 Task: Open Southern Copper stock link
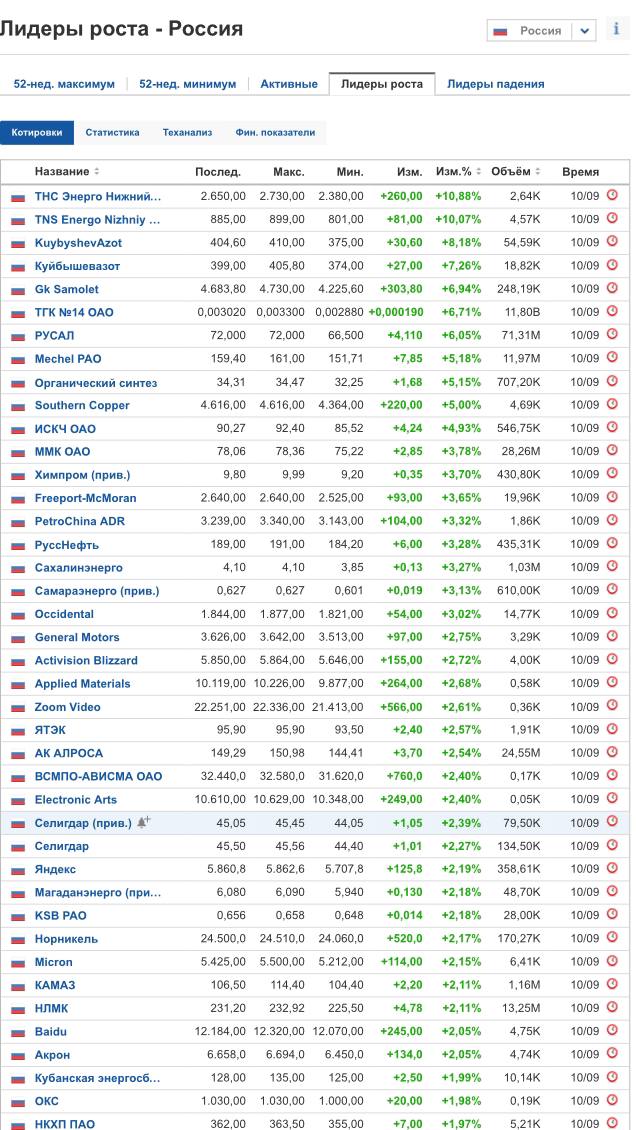(x=82, y=405)
